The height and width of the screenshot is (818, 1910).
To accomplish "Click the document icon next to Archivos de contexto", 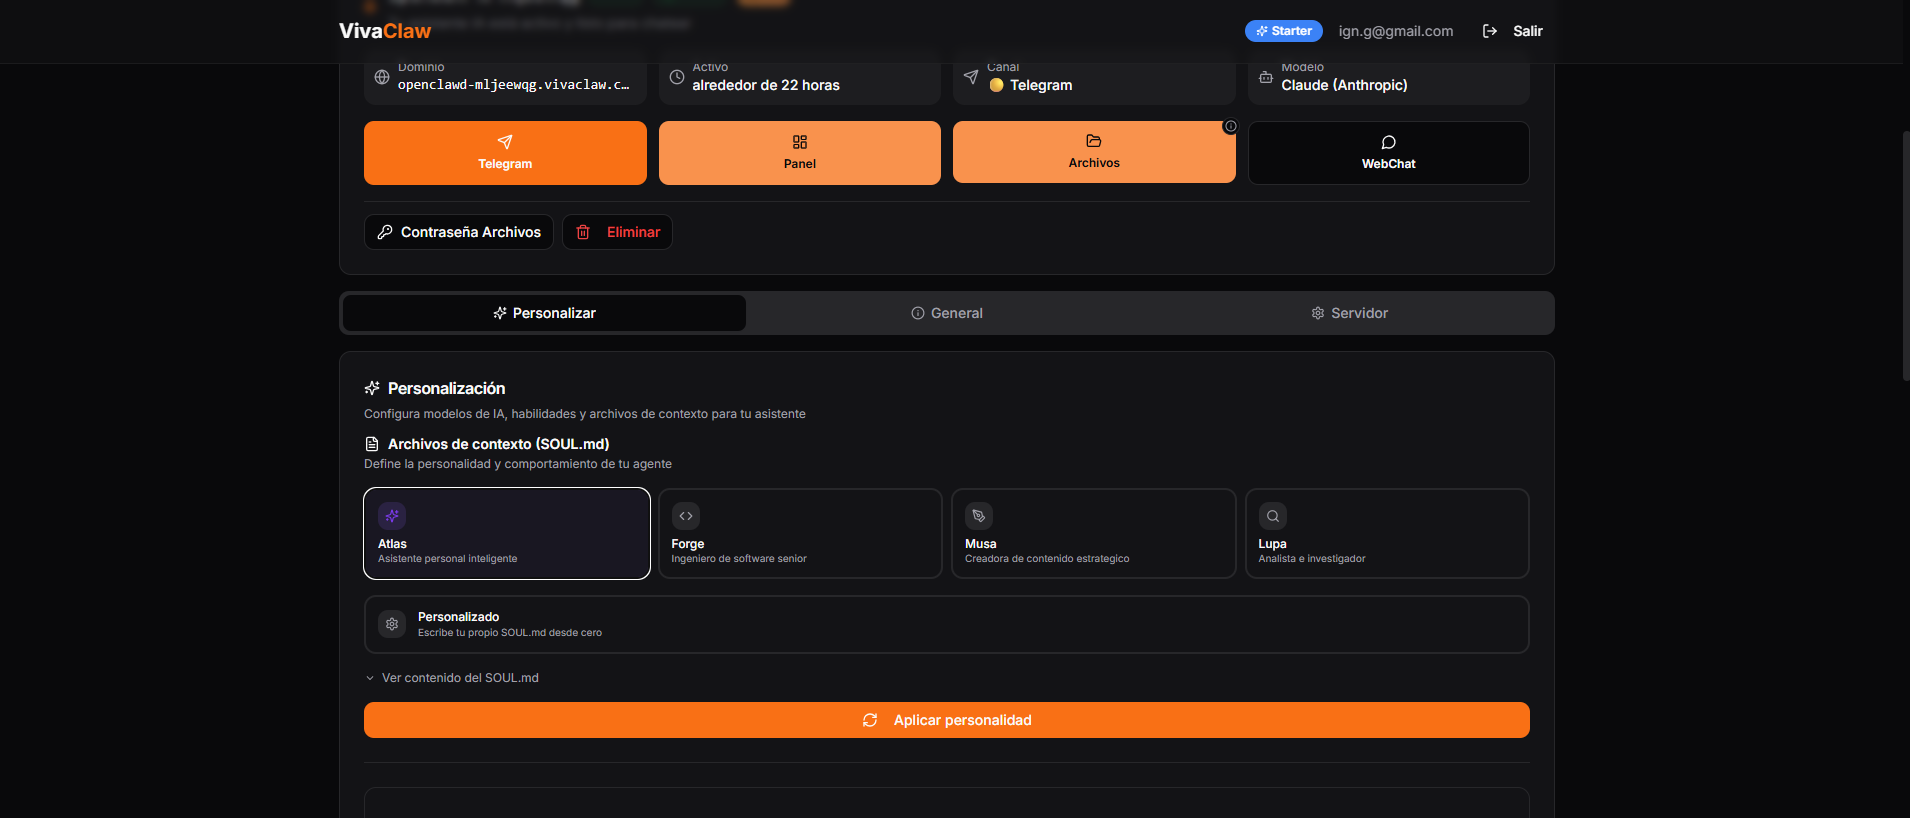I will click(372, 444).
